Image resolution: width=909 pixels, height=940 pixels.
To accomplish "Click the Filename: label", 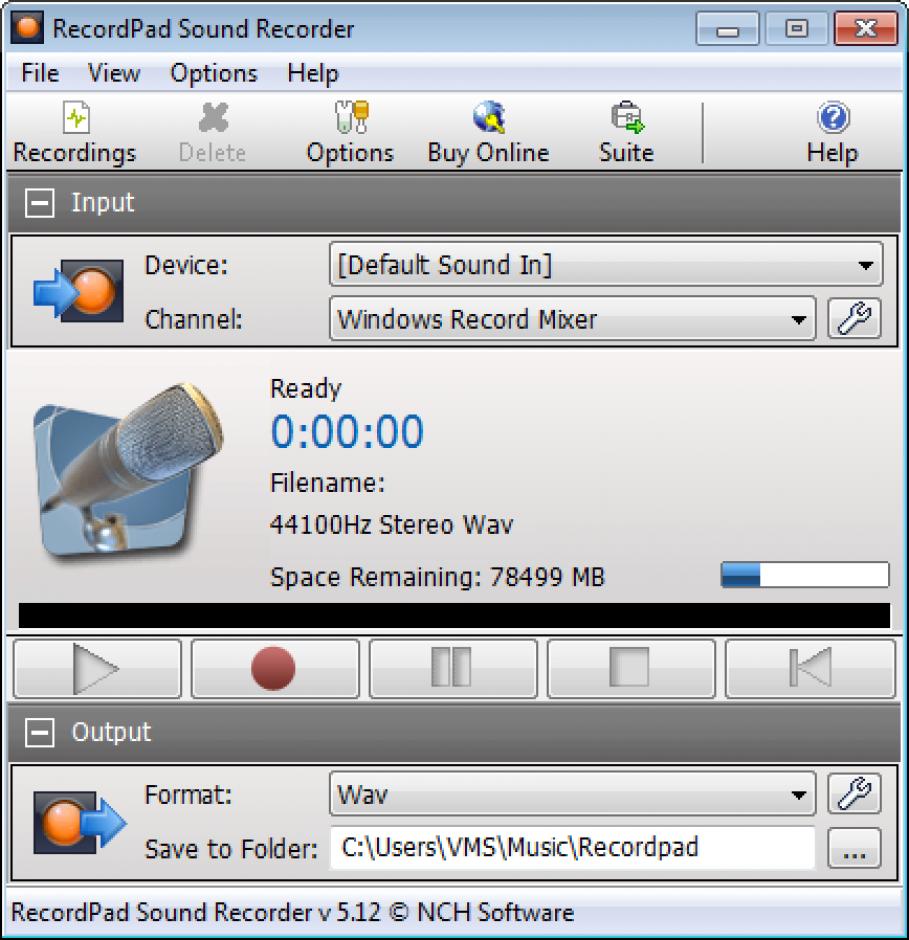I will 327,483.
